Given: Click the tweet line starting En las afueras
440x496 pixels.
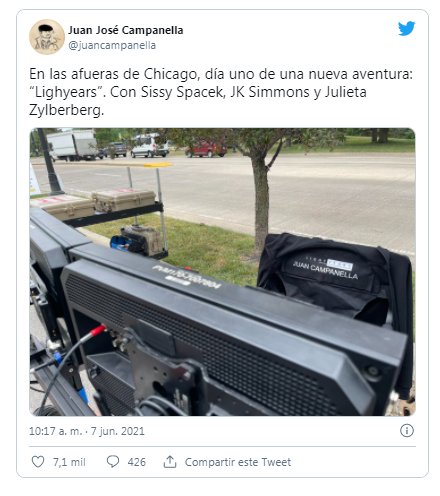Looking at the screenshot, I should coord(221,74).
